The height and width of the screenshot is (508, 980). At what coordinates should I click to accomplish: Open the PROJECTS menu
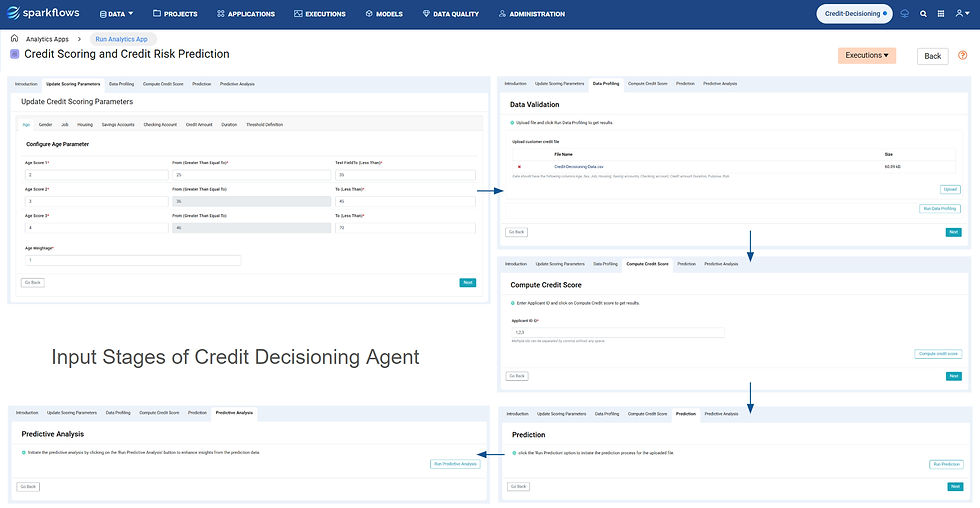click(175, 14)
